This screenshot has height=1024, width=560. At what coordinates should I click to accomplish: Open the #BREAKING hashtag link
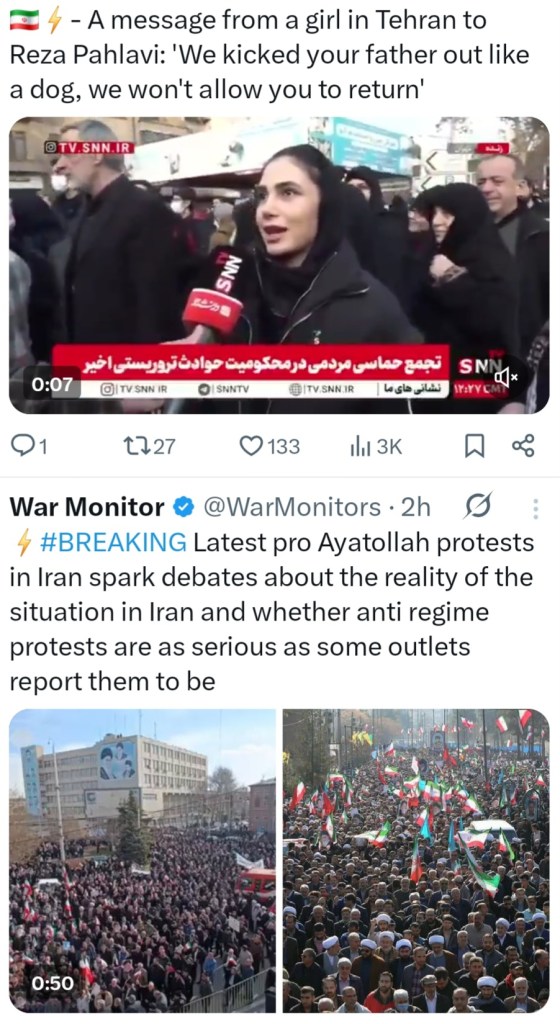(113, 542)
